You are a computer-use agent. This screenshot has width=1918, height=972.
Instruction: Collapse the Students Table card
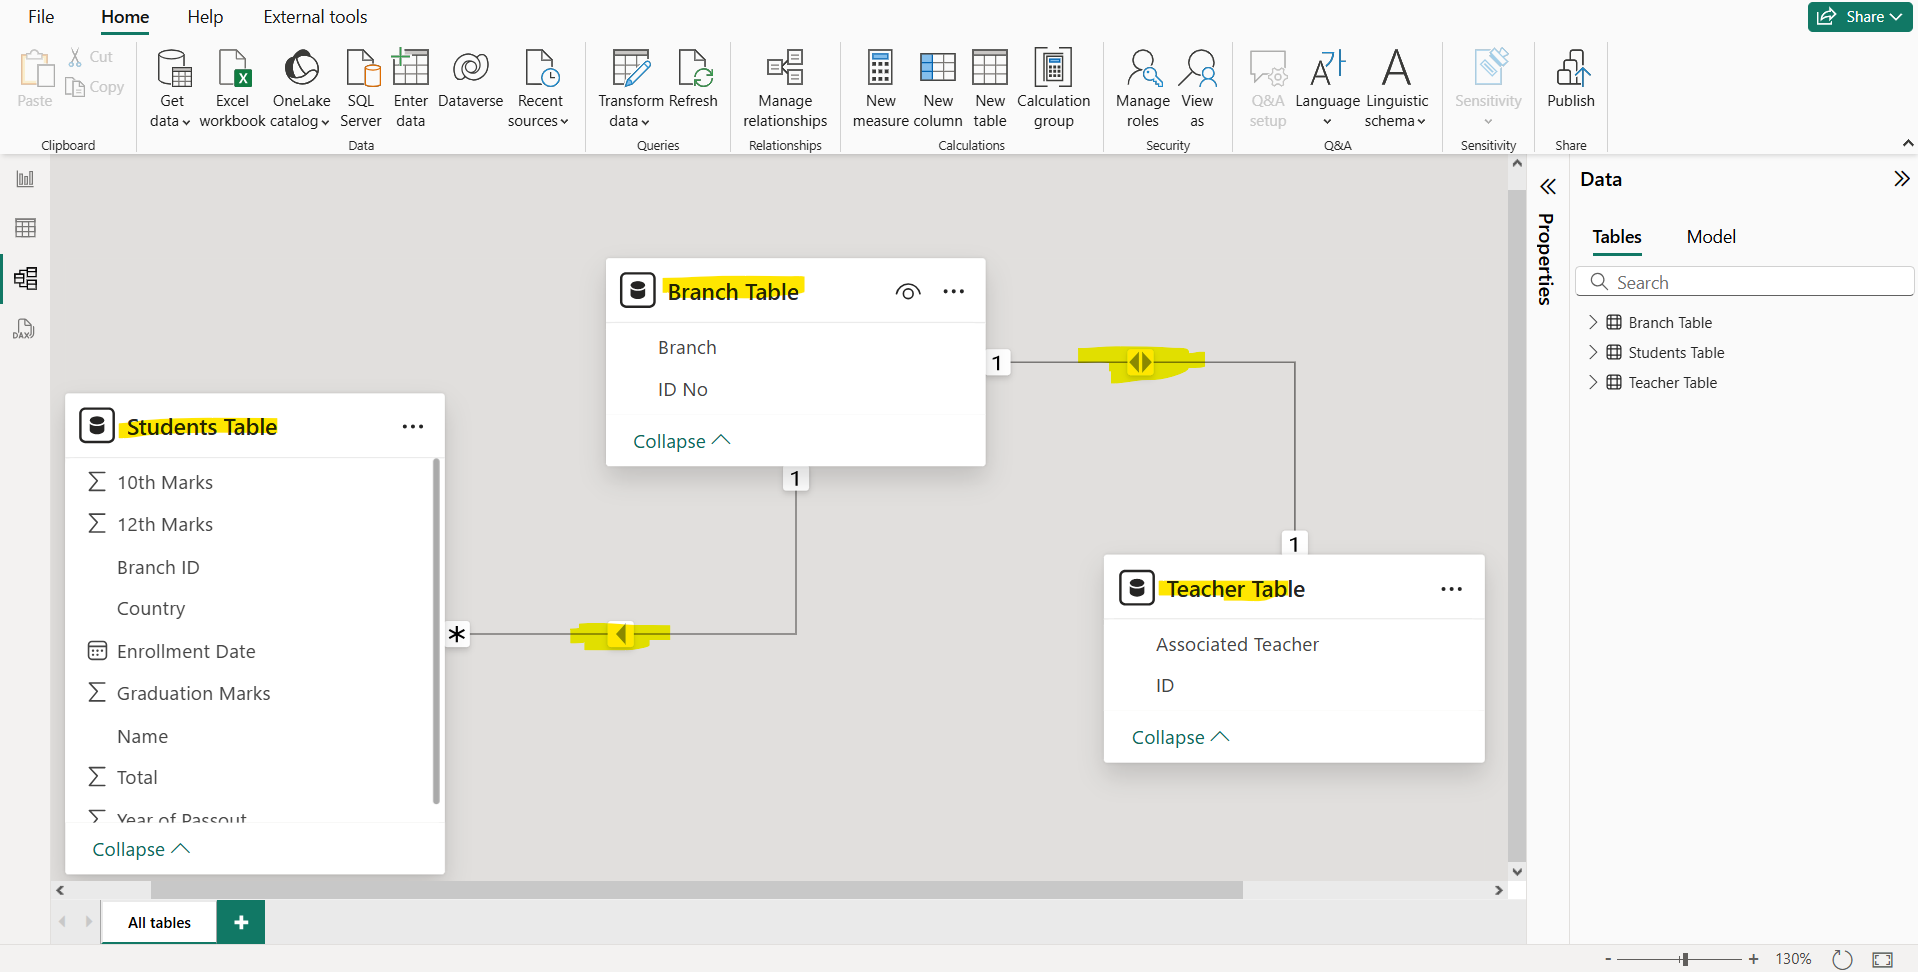click(139, 848)
